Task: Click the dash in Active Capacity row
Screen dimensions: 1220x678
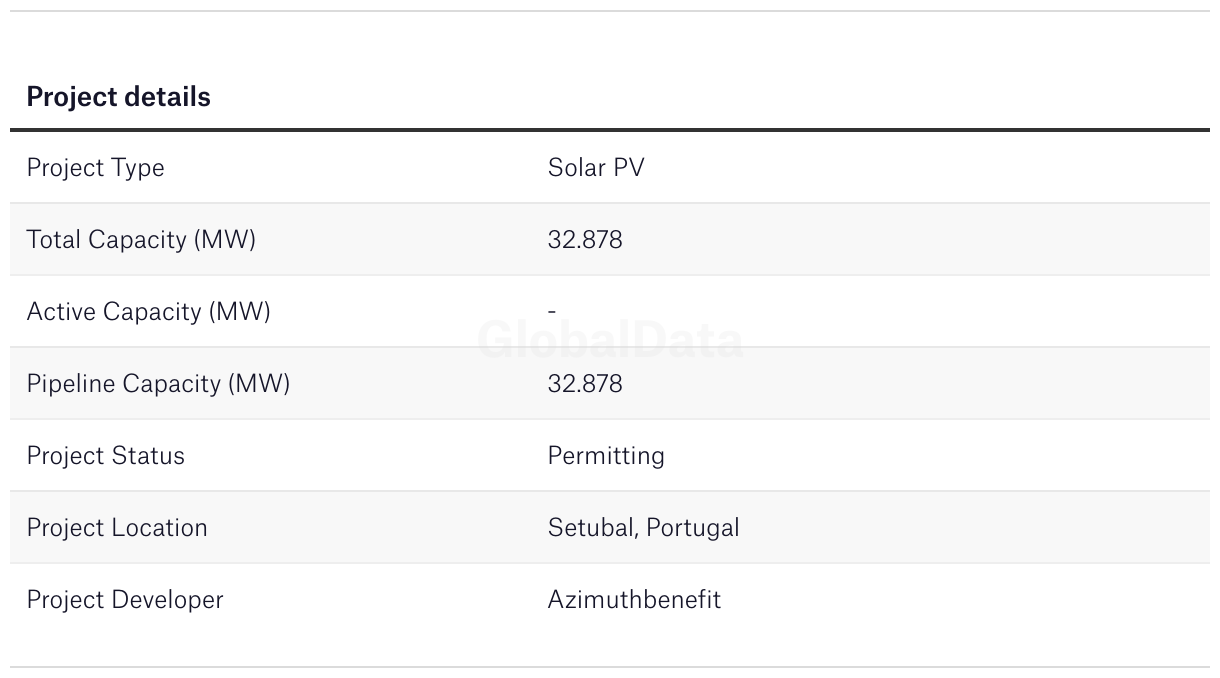Action: coord(552,312)
